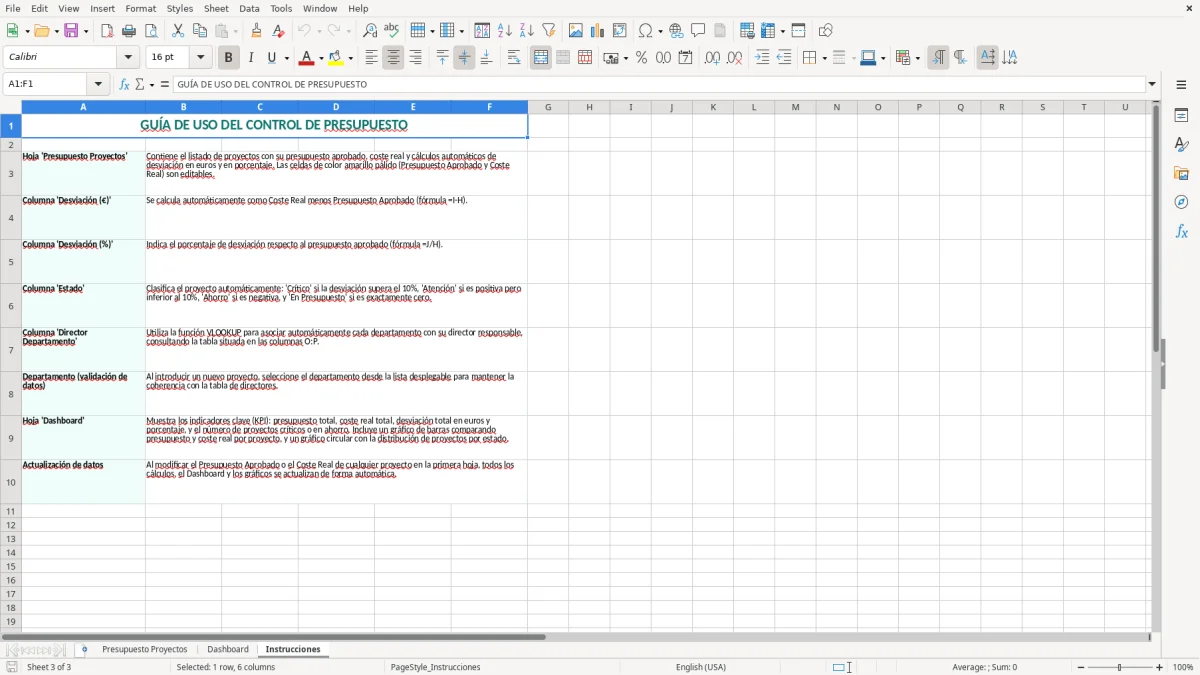Toggle Align Left
Viewport: 1200px width, 675px height.
(371, 58)
